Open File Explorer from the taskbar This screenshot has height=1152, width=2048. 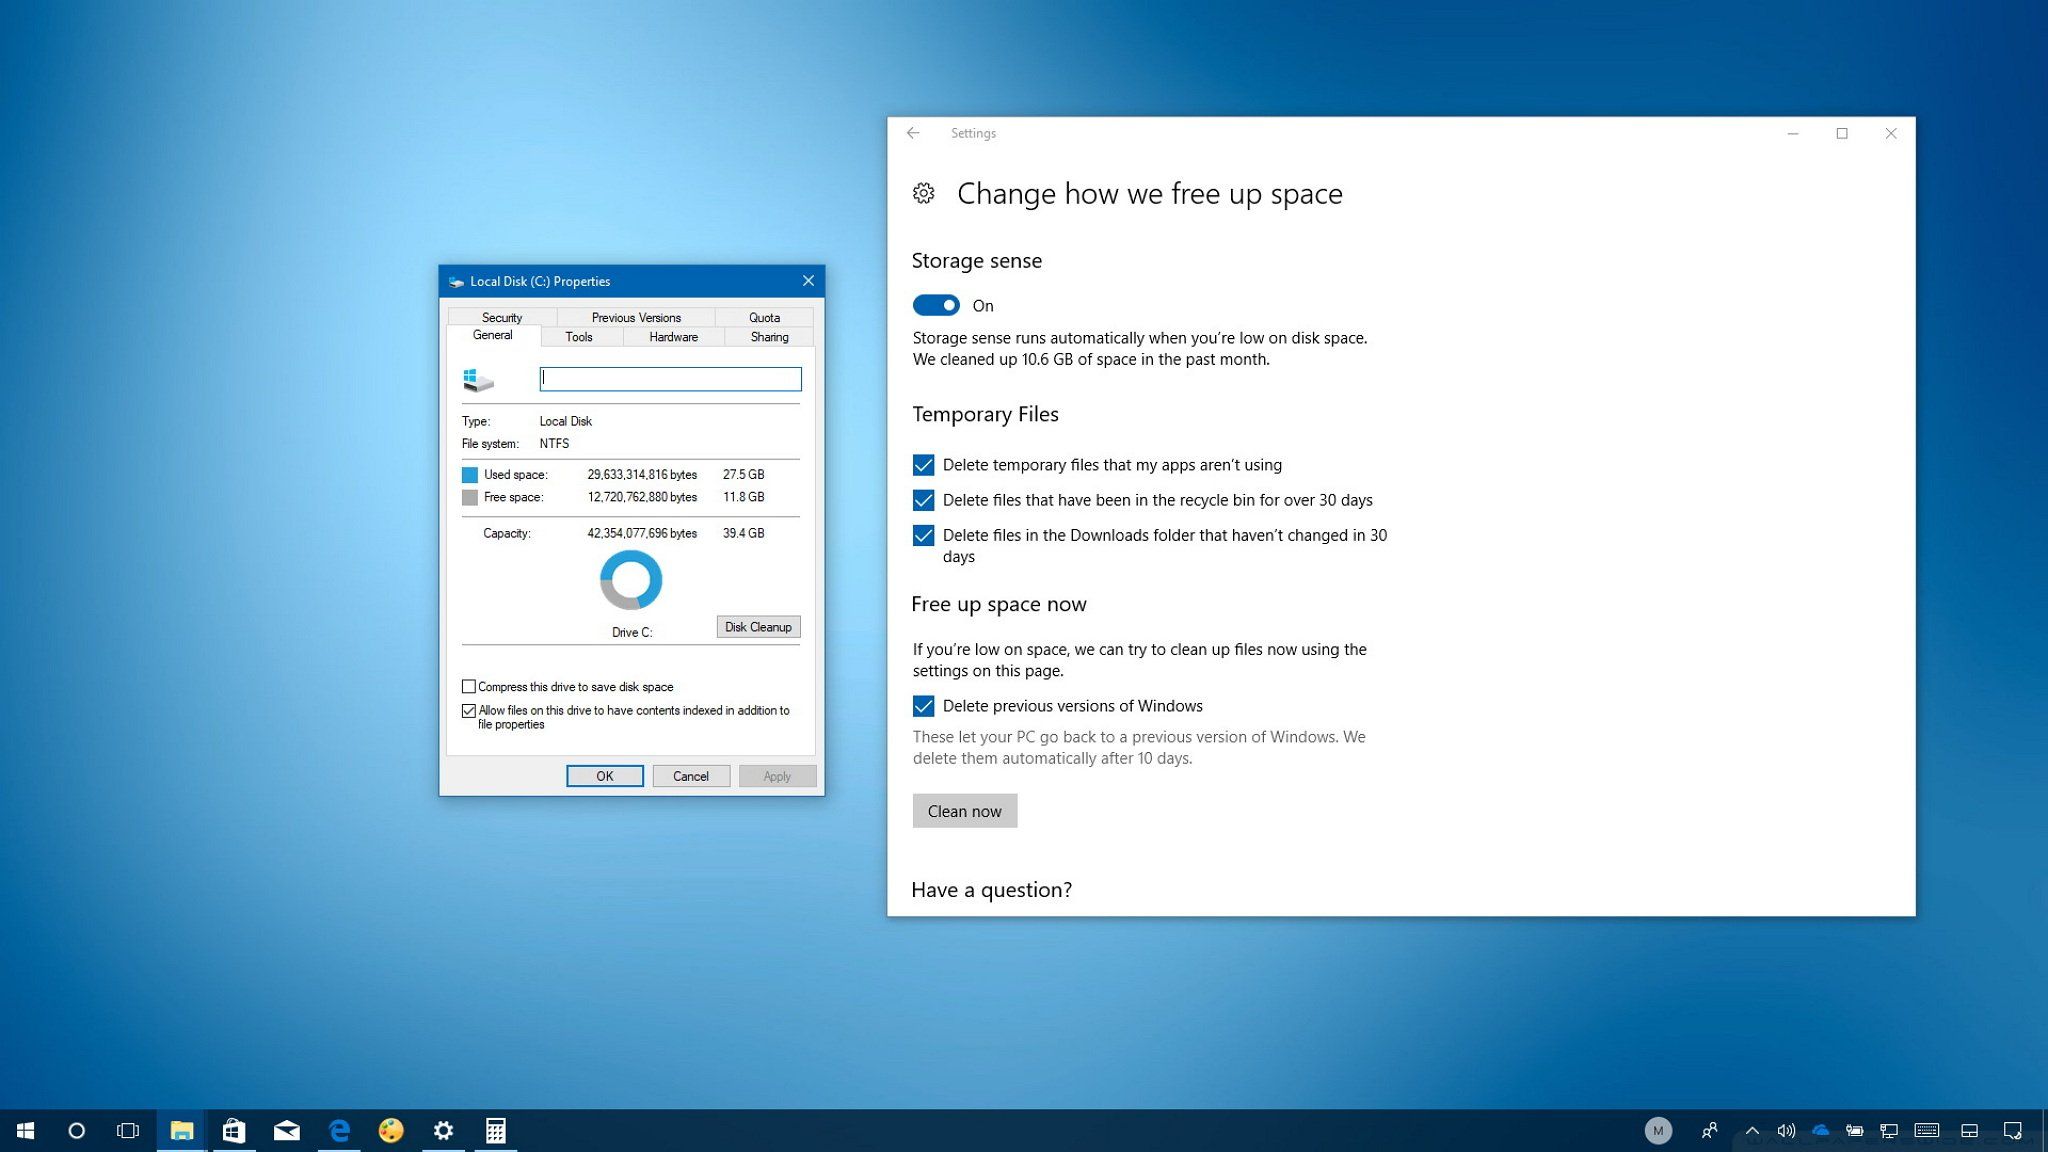pos(180,1130)
